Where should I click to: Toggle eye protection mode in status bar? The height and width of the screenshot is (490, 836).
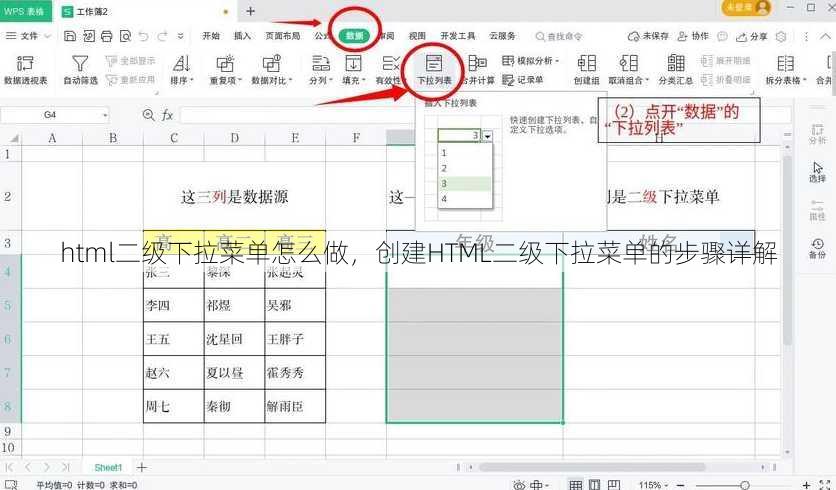(519, 485)
